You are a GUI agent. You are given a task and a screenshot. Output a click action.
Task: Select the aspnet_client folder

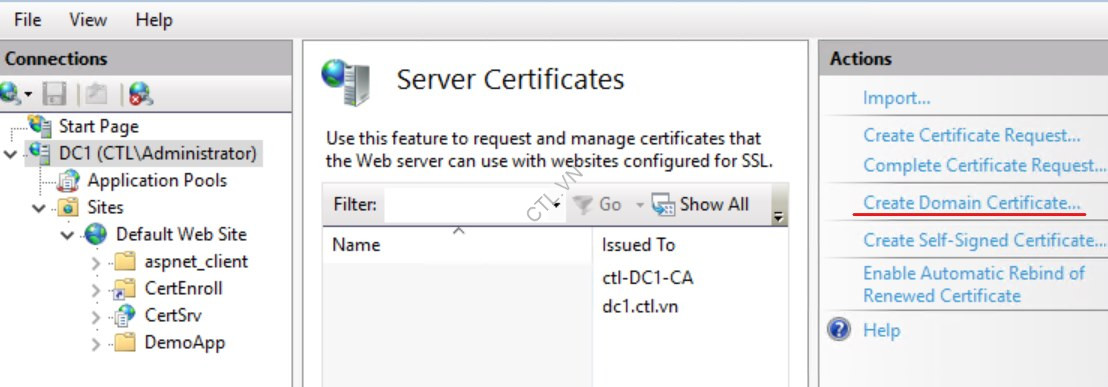(196, 261)
